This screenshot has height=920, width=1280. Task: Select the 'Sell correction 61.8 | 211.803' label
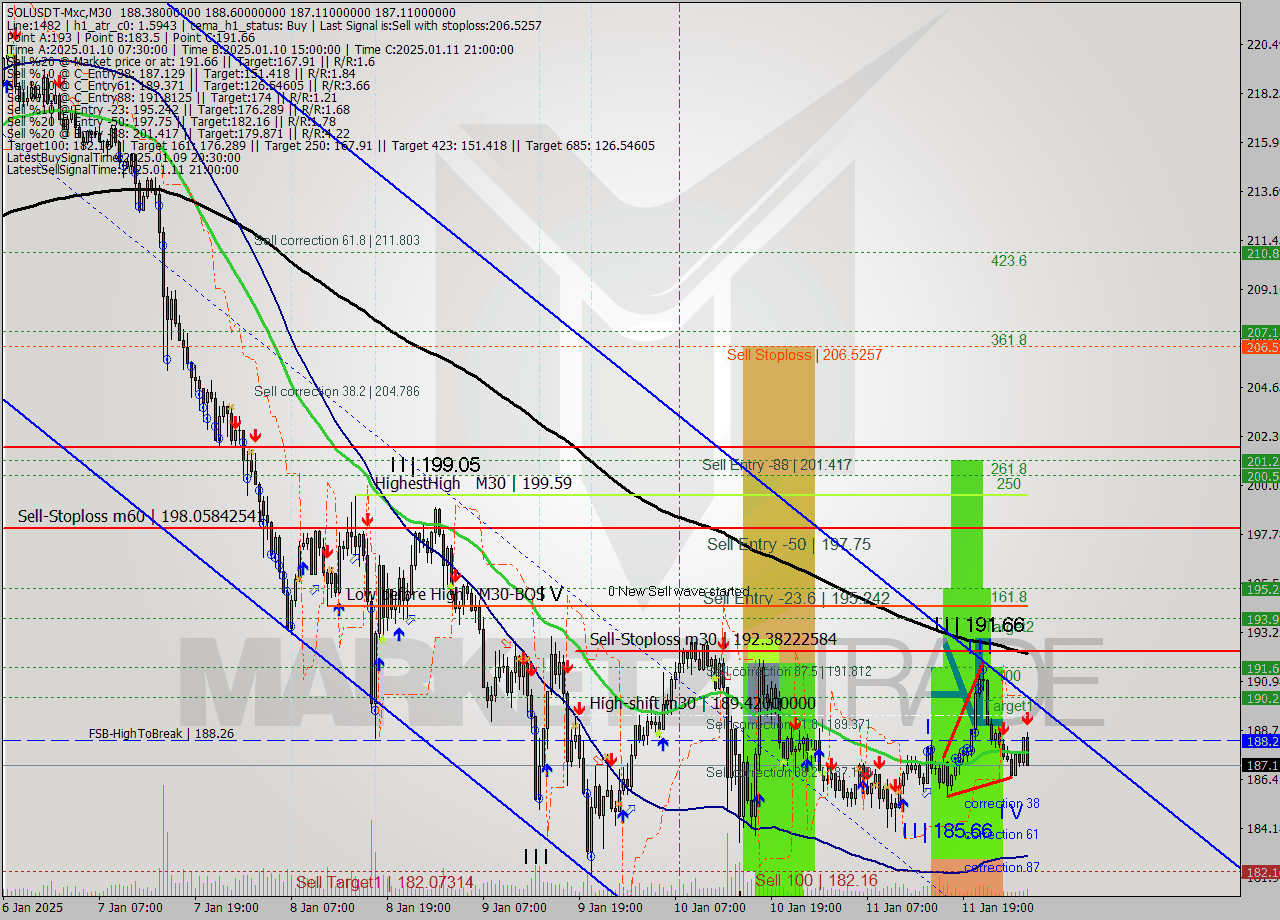tap(337, 240)
